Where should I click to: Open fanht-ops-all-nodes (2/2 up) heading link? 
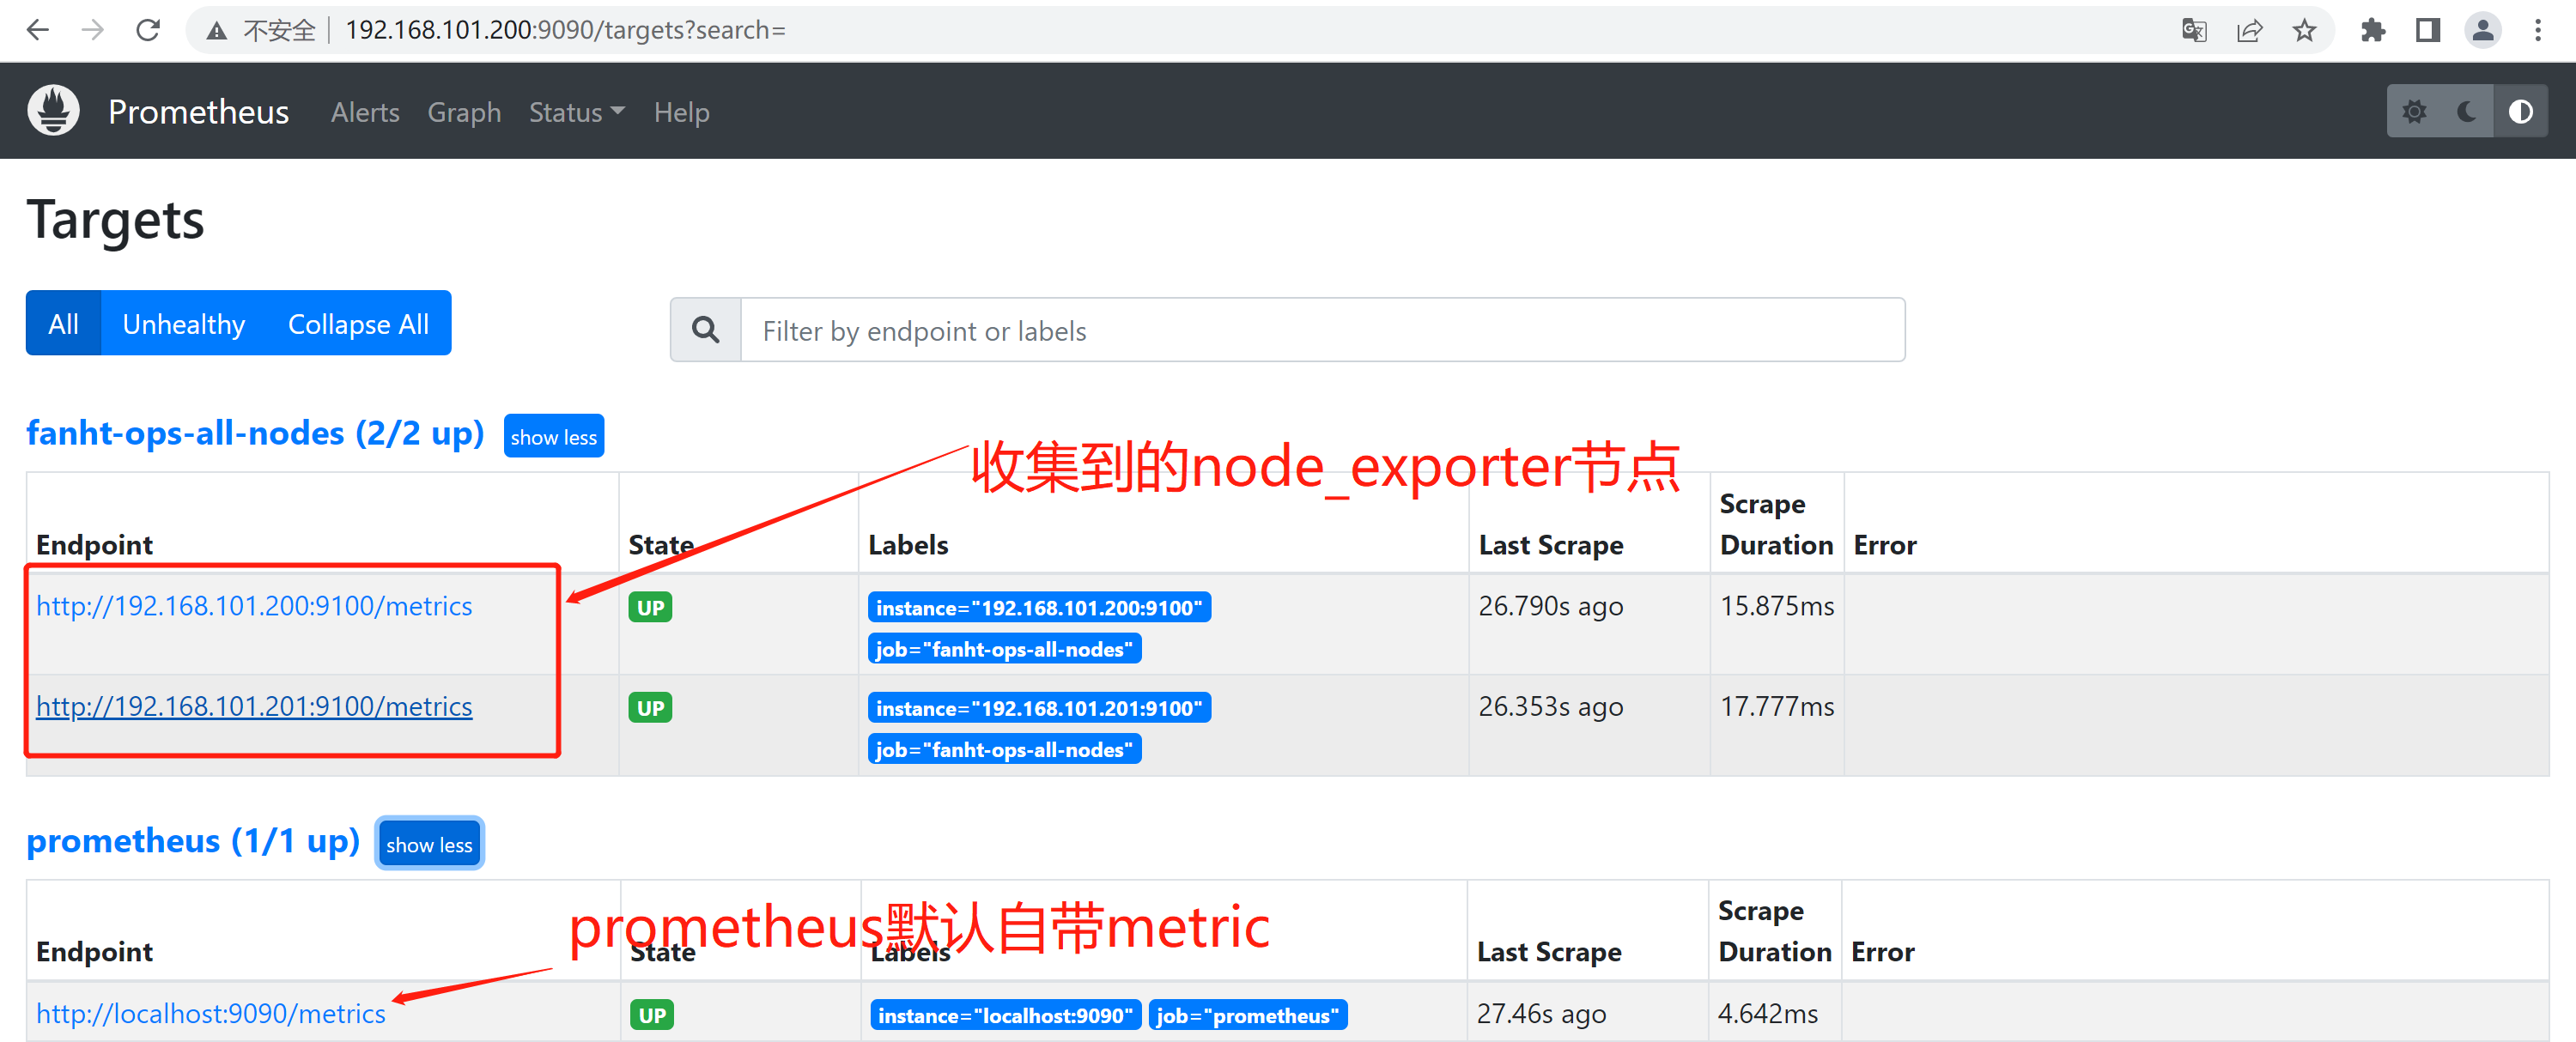point(255,433)
